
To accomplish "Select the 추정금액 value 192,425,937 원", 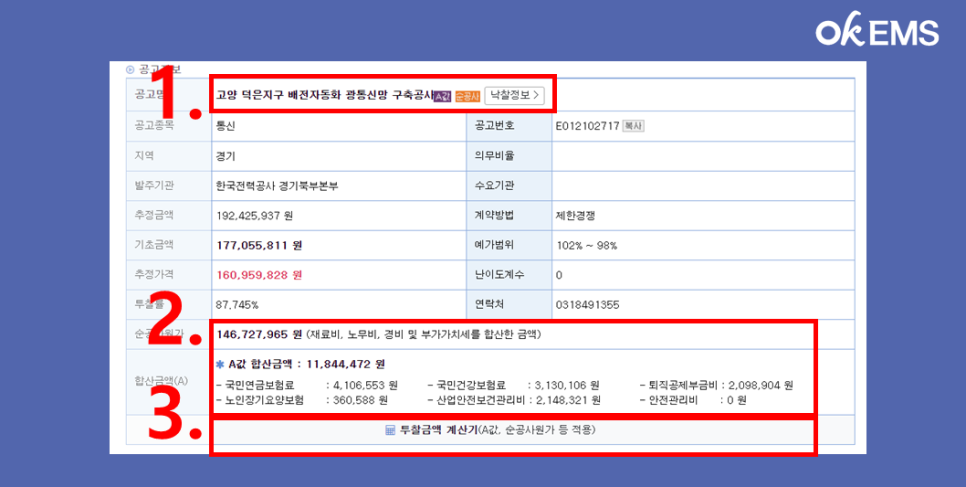I will [x=254, y=216].
